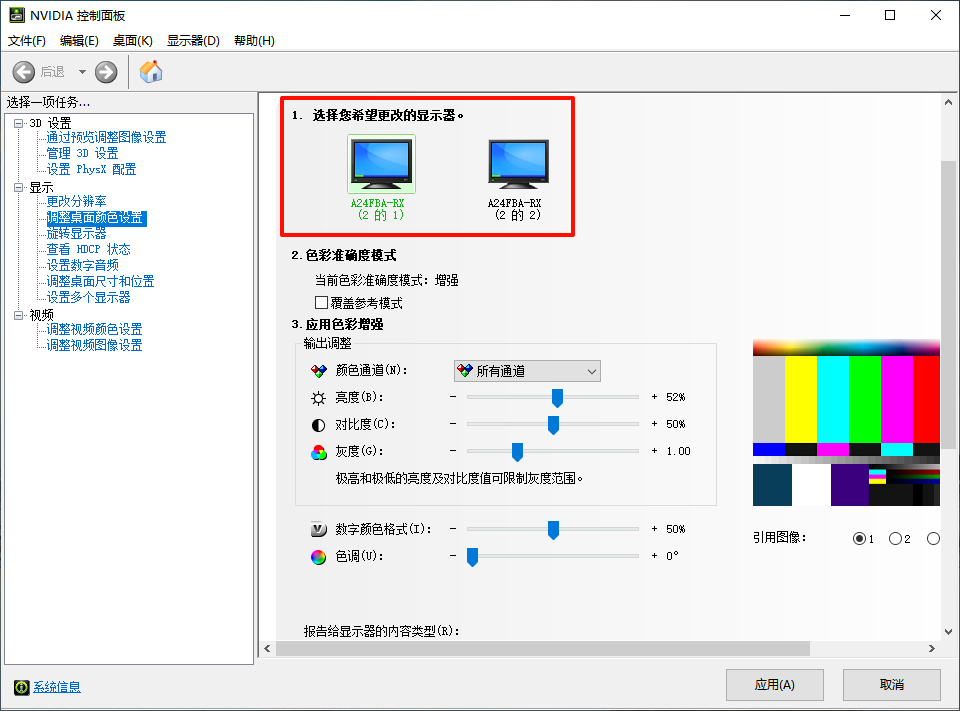The image size is (960, 711).
Task: Select monitor A24FBA-RX (2 的 2)
Action: (518, 163)
